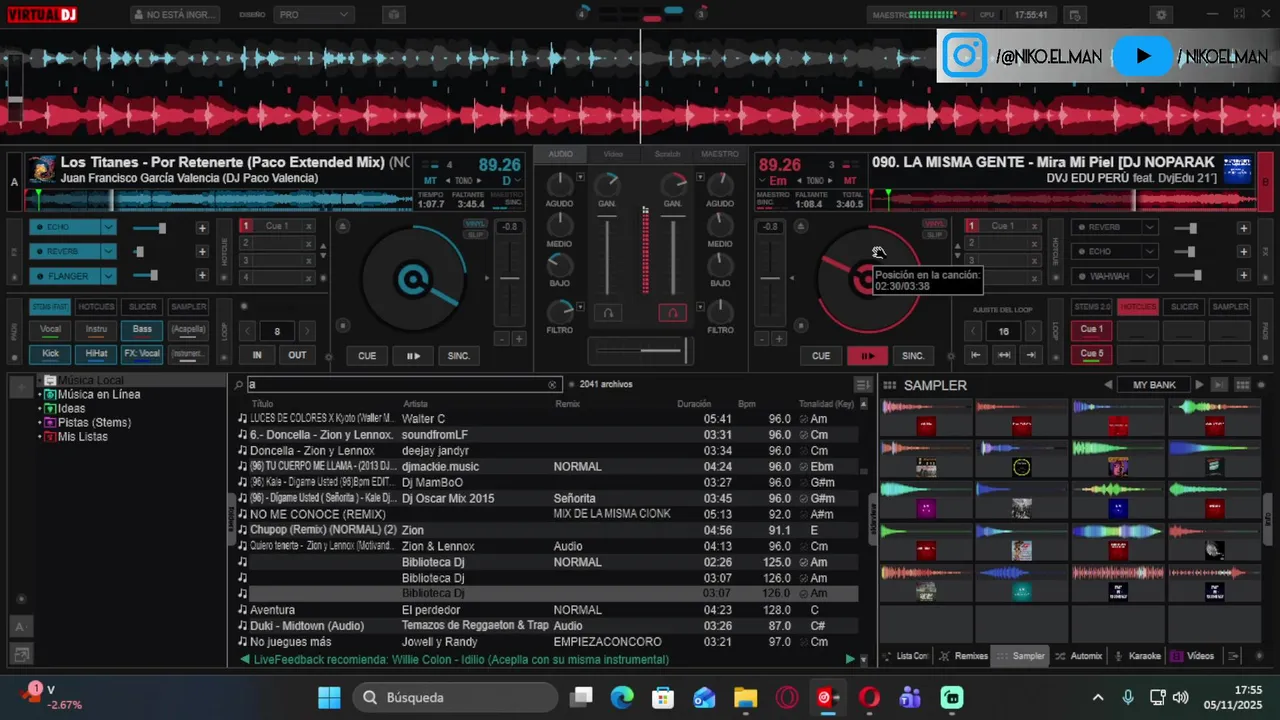
Task: Open the Windows Start menu
Action: [329, 697]
